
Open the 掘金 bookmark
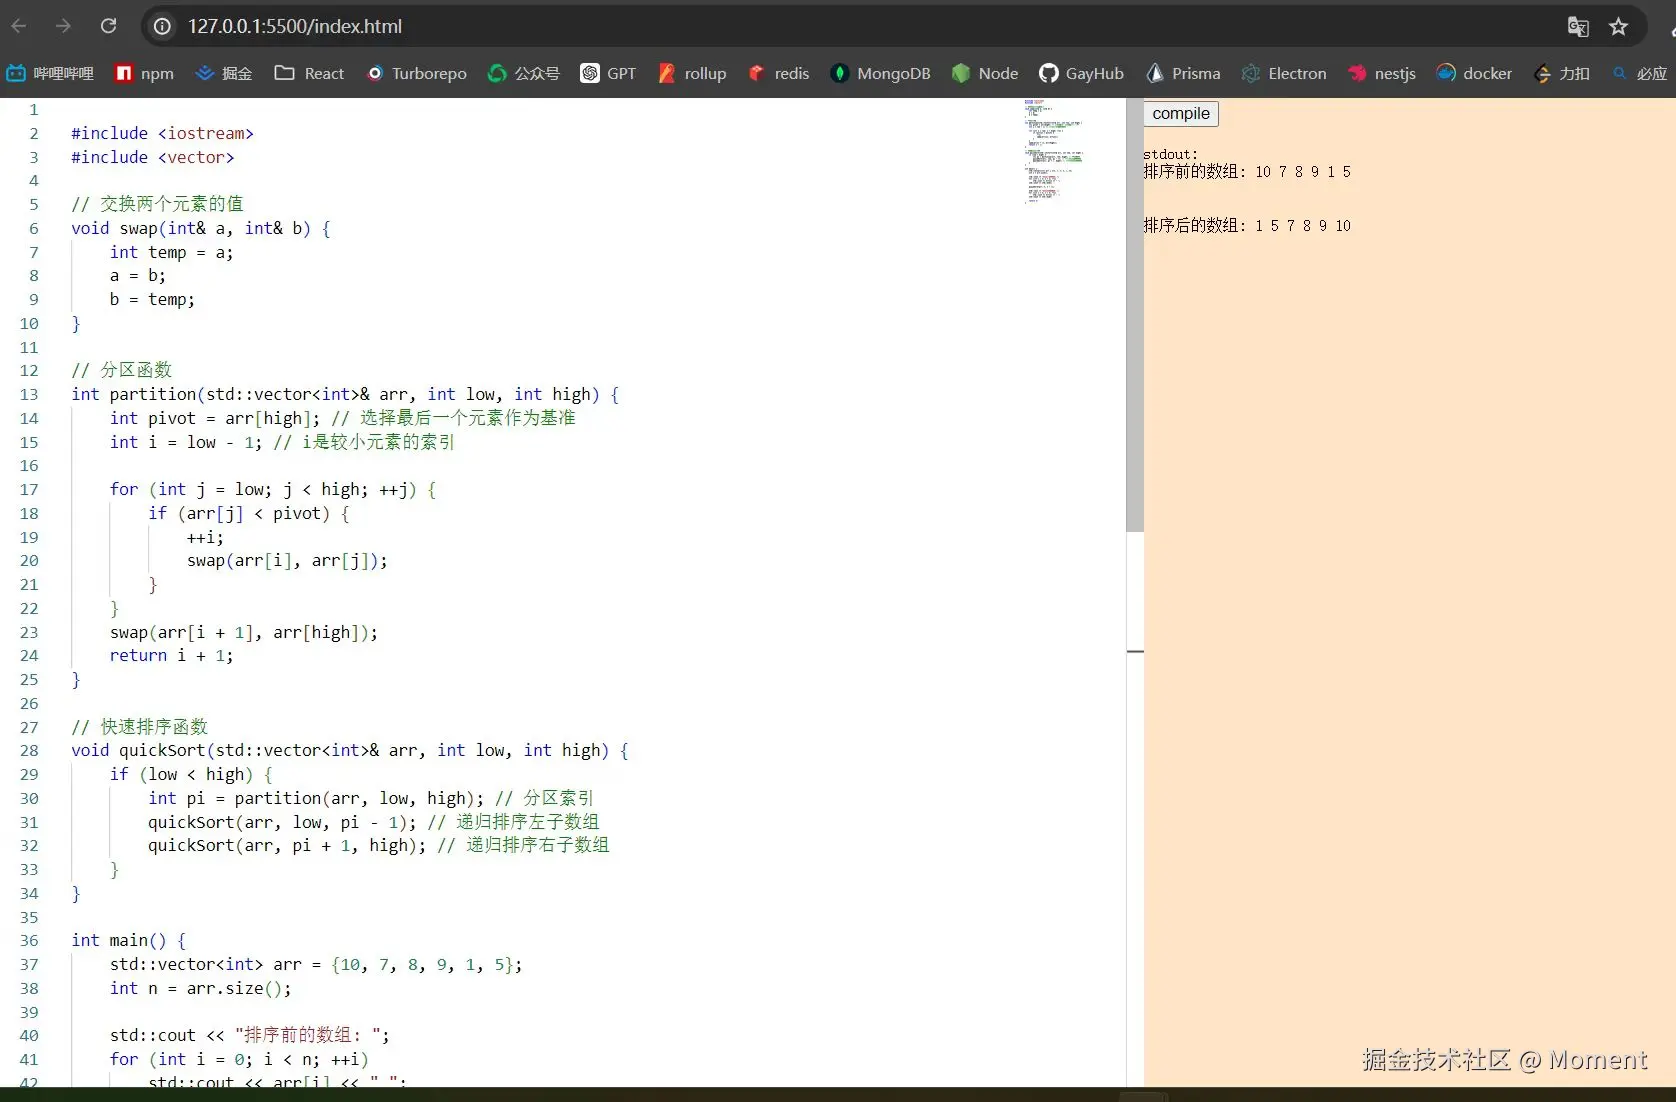pyautogui.click(x=224, y=73)
